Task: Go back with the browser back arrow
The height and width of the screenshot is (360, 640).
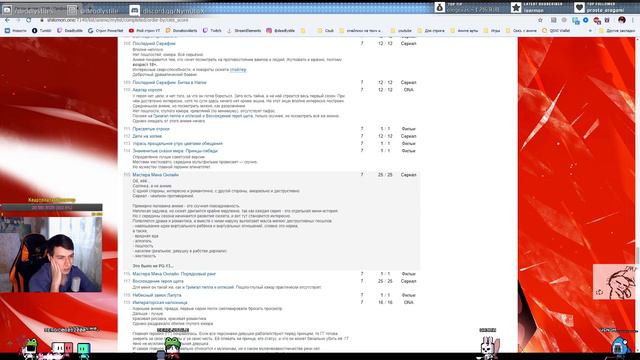Action: pos(7,20)
